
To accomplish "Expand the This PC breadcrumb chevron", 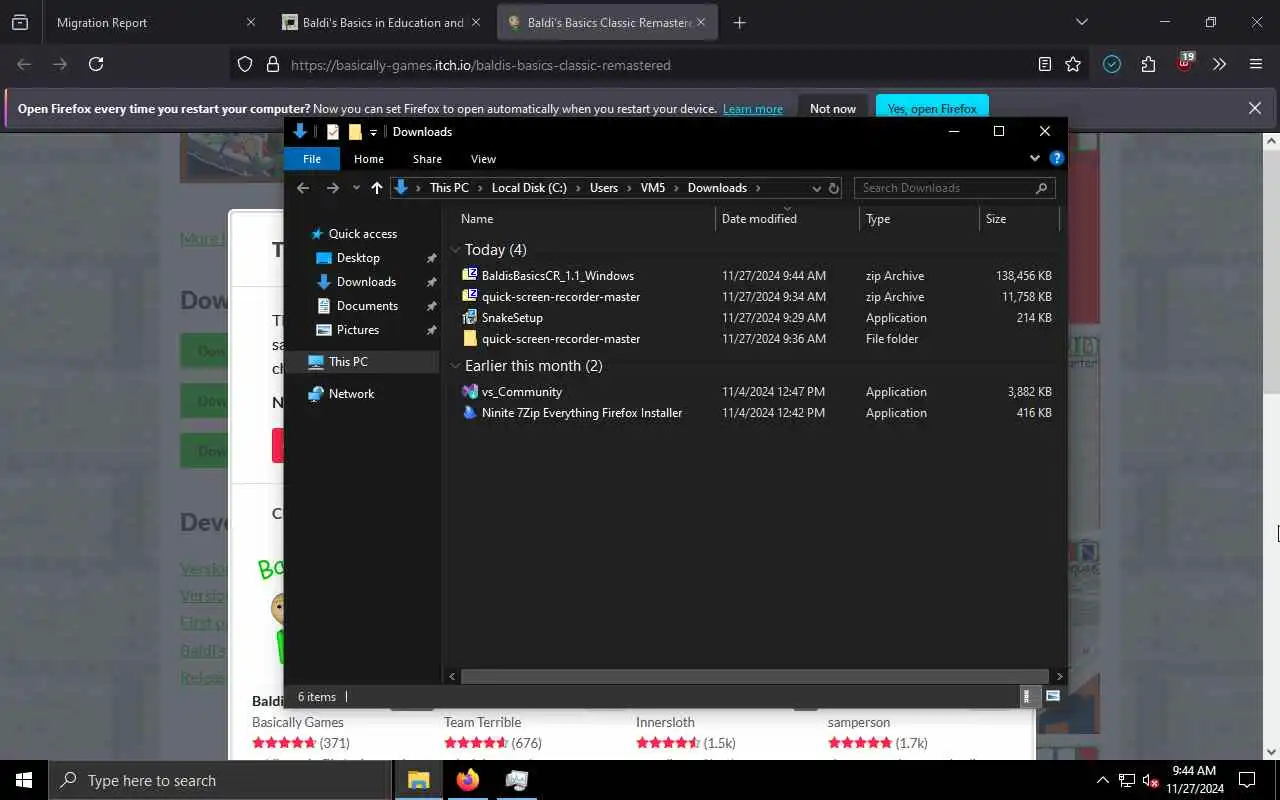I will click(x=479, y=188).
